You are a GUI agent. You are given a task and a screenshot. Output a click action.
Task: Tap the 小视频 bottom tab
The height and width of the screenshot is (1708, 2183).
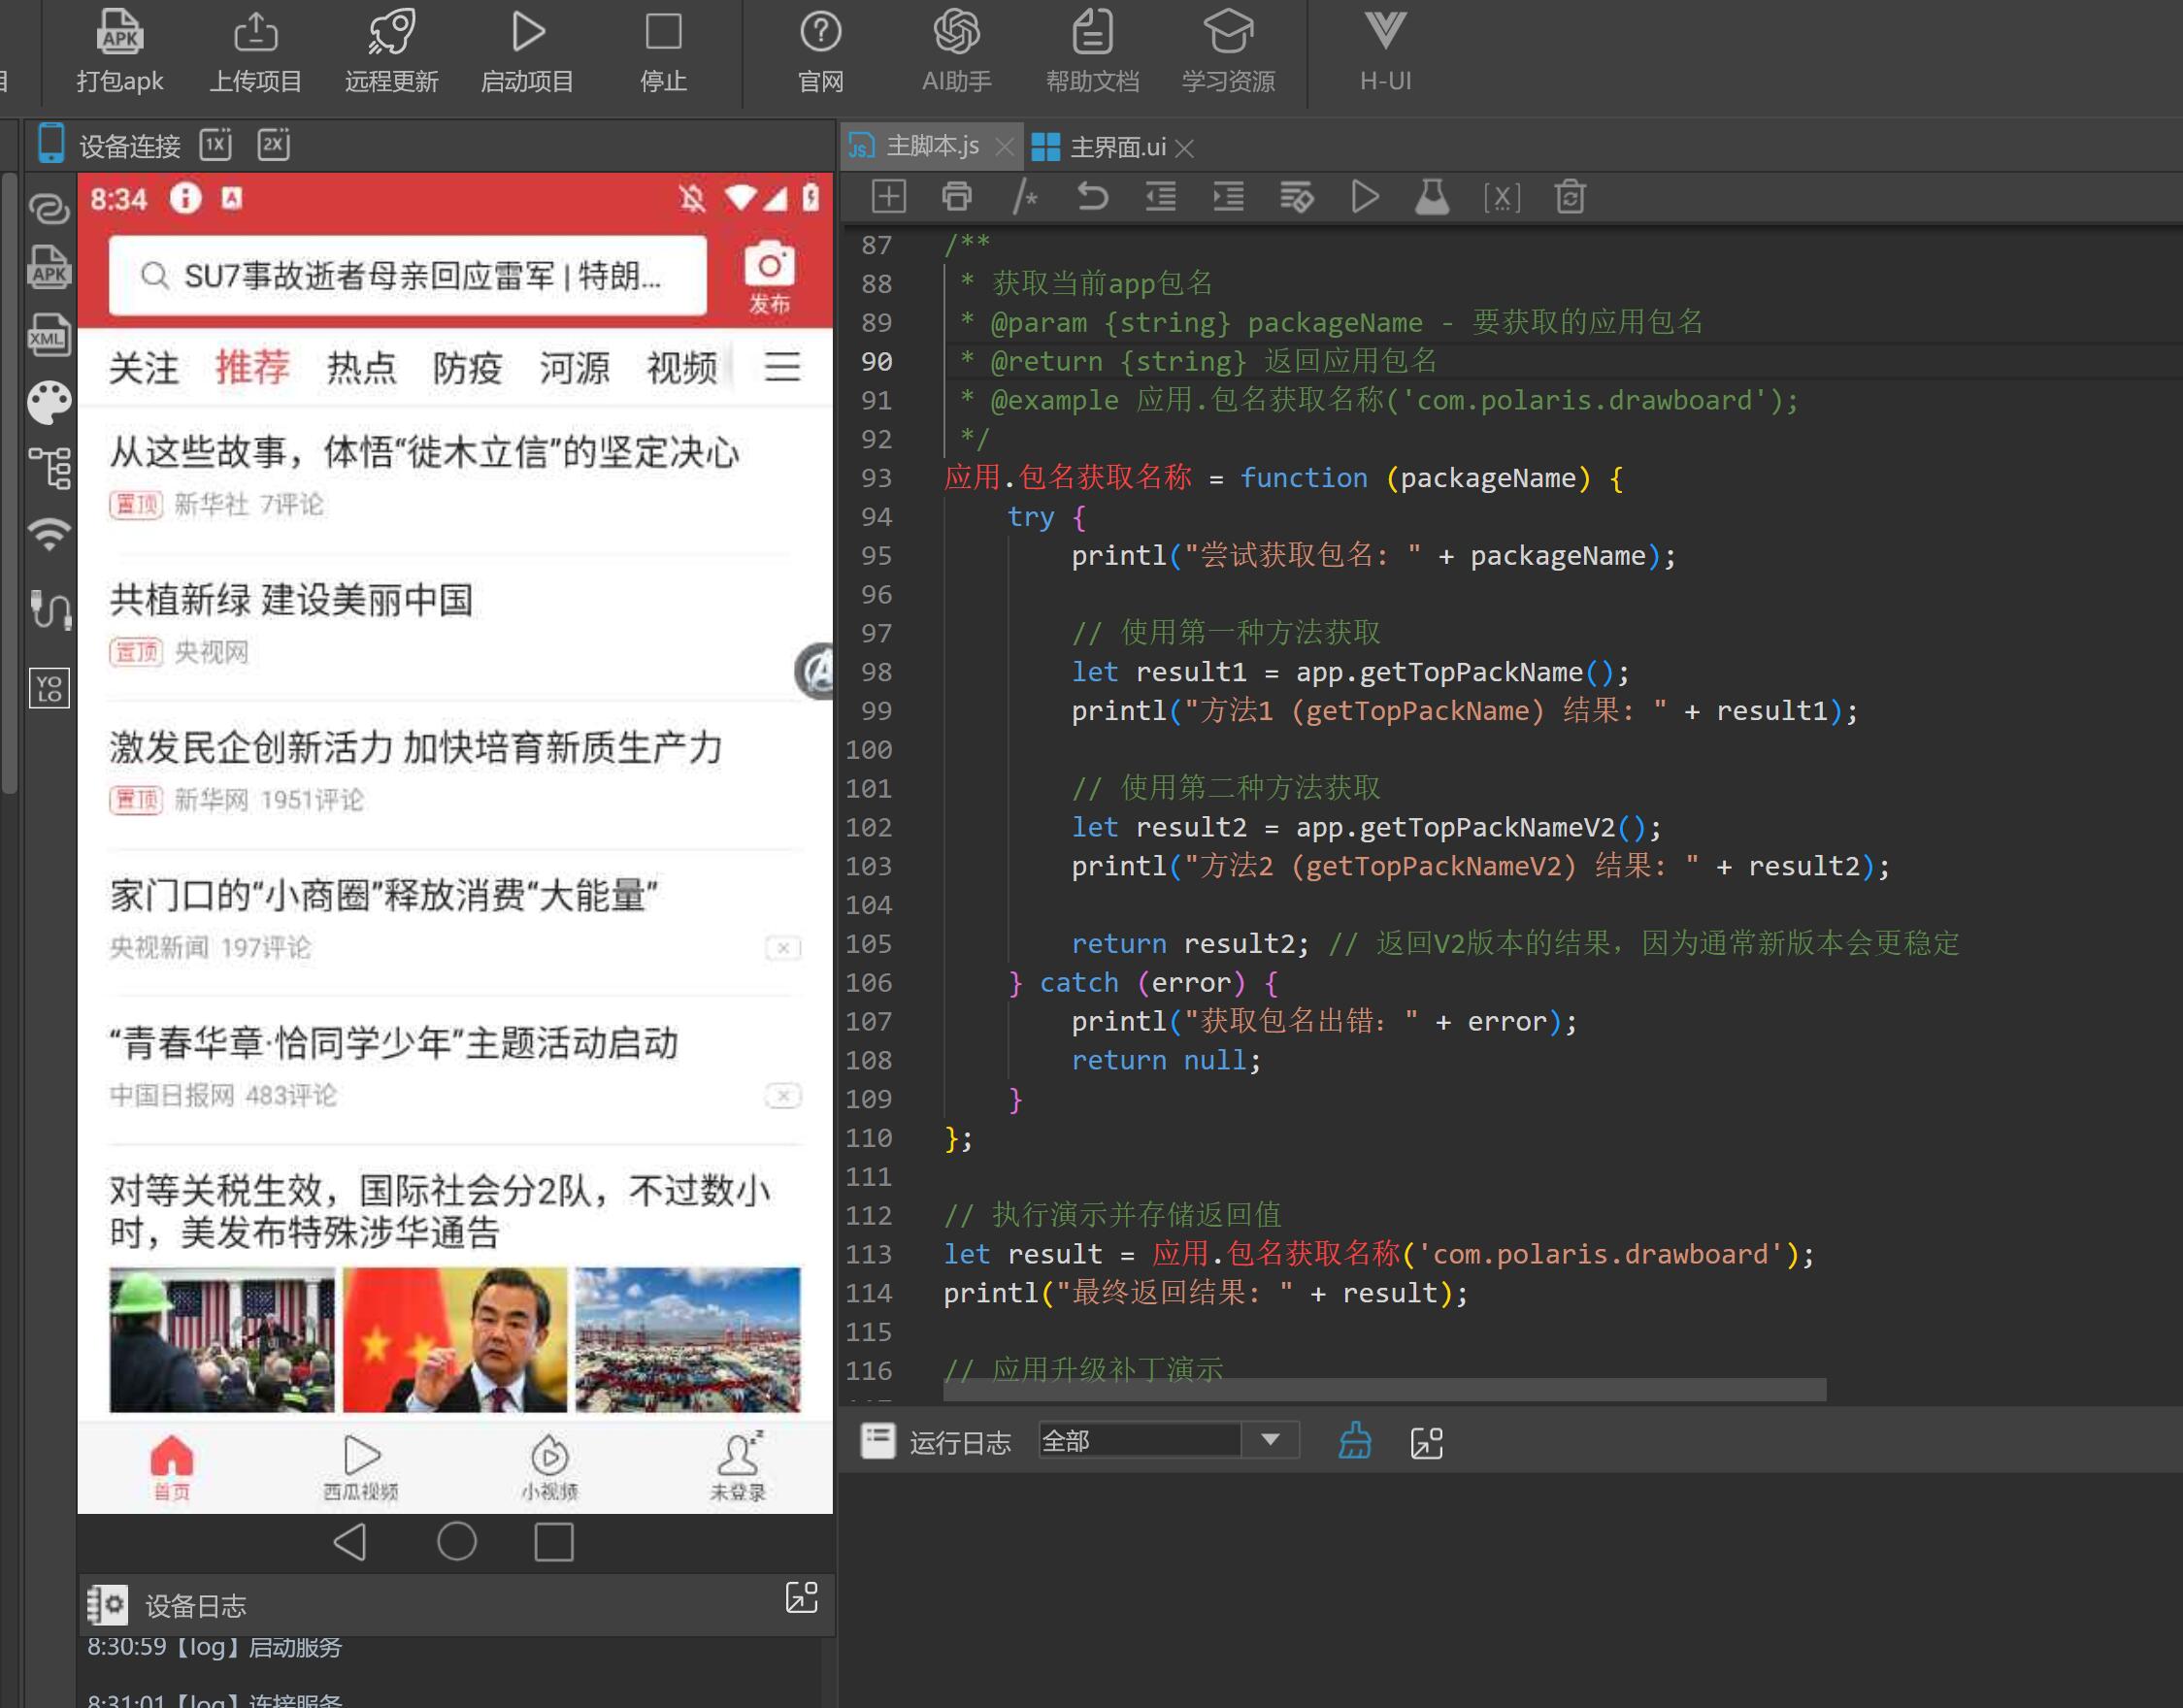pyautogui.click(x=550, y=1467)
